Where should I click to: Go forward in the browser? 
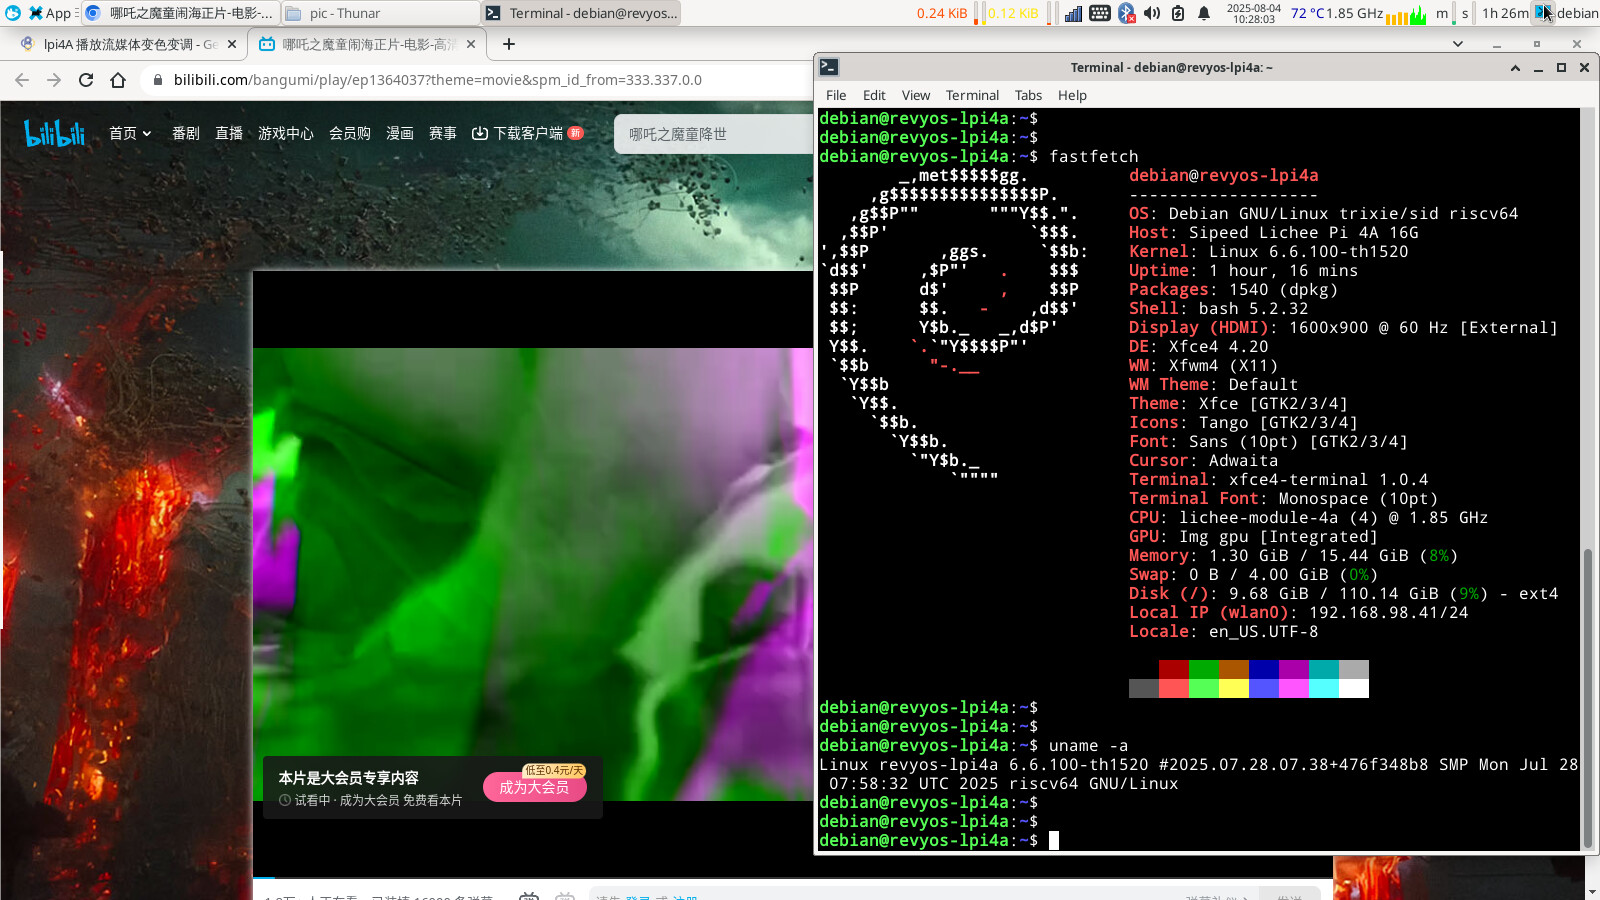54,80
